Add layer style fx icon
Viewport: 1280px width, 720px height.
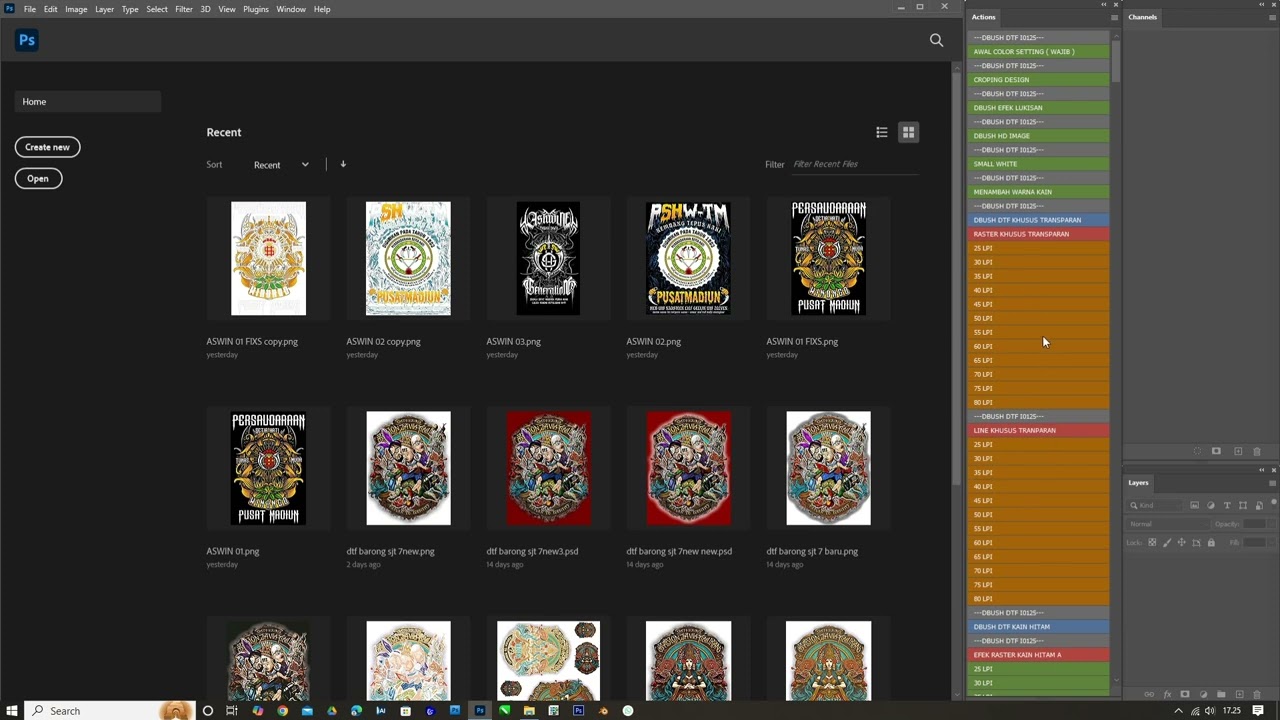point(1167,694)
